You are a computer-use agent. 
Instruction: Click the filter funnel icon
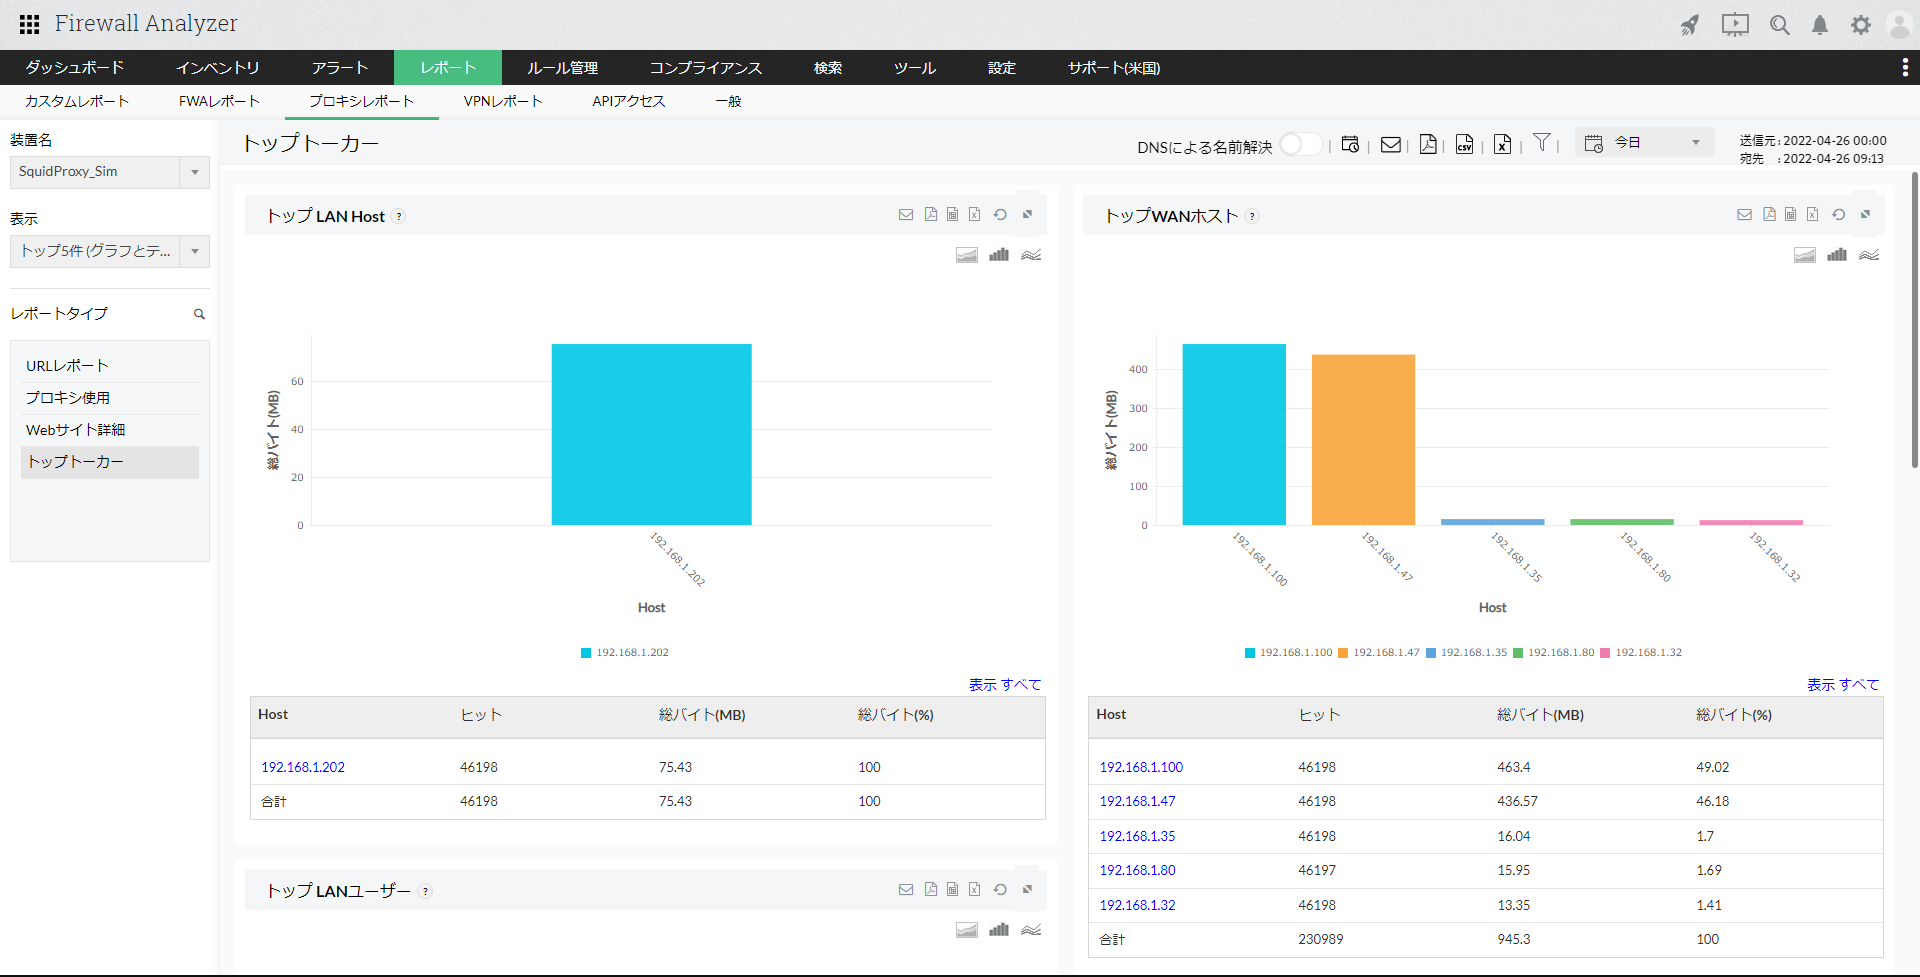(1542, 142)
